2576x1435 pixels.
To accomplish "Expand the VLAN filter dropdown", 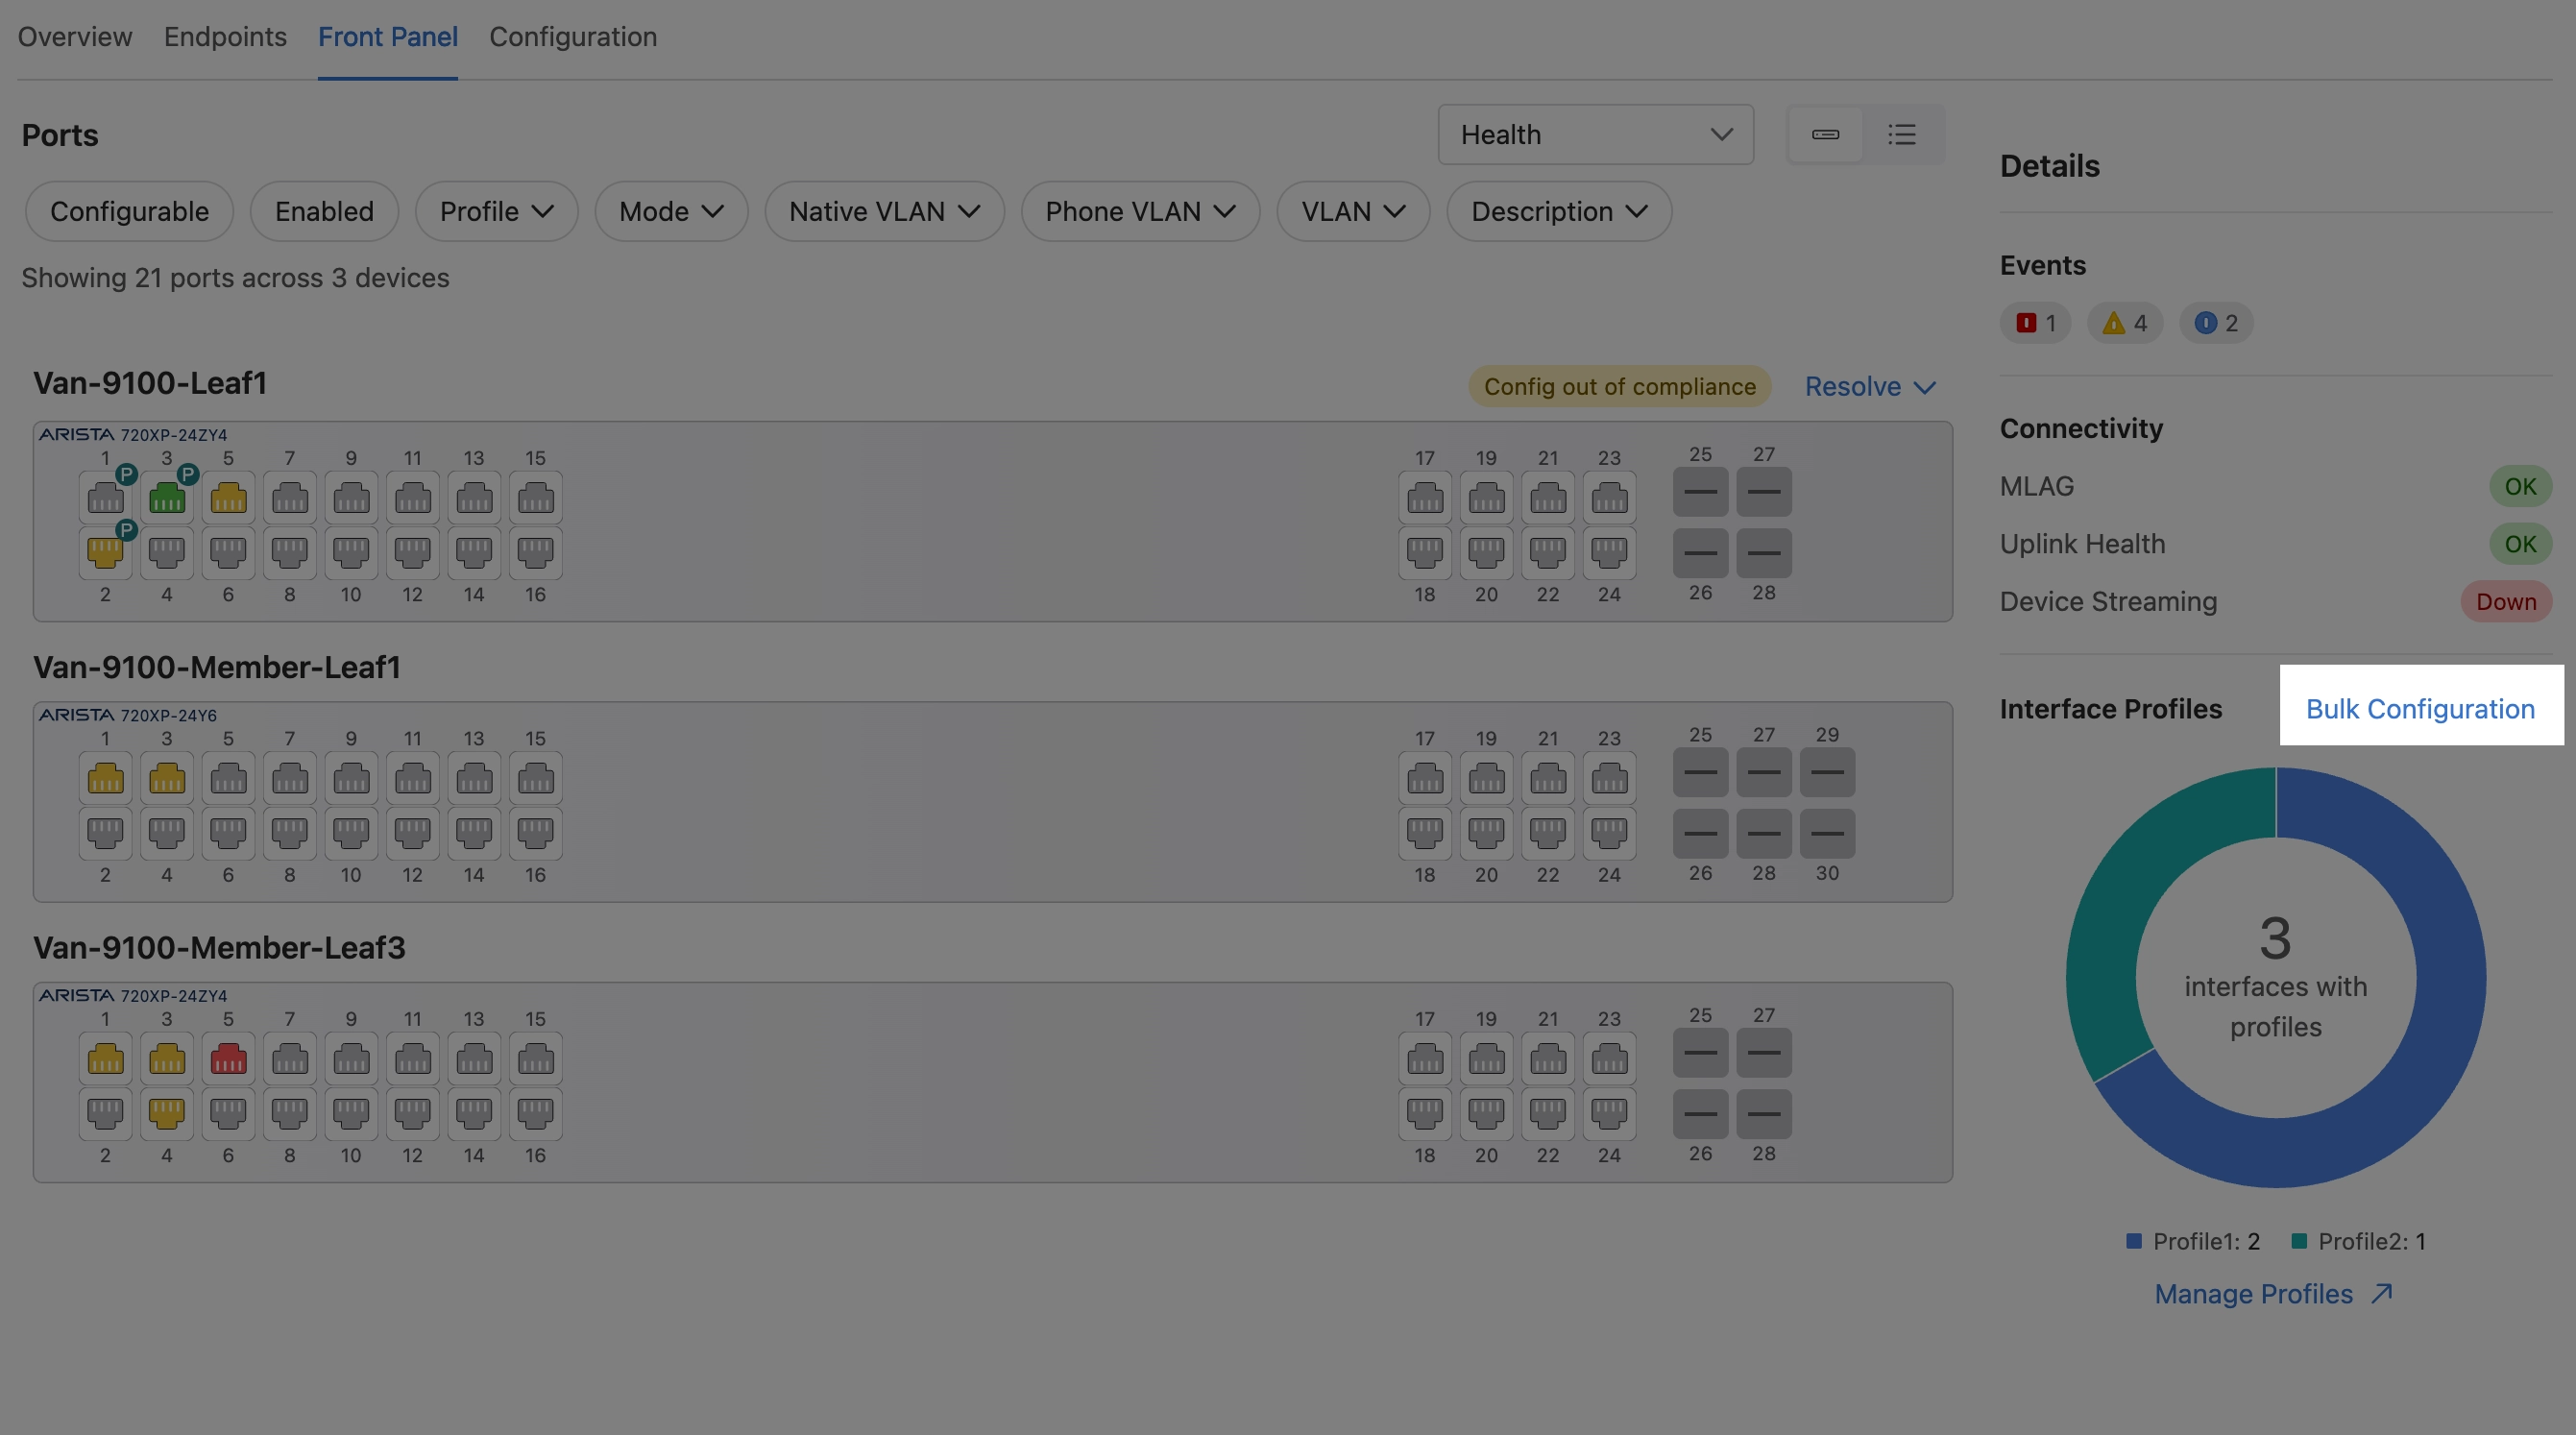I will coord(1353,211).
